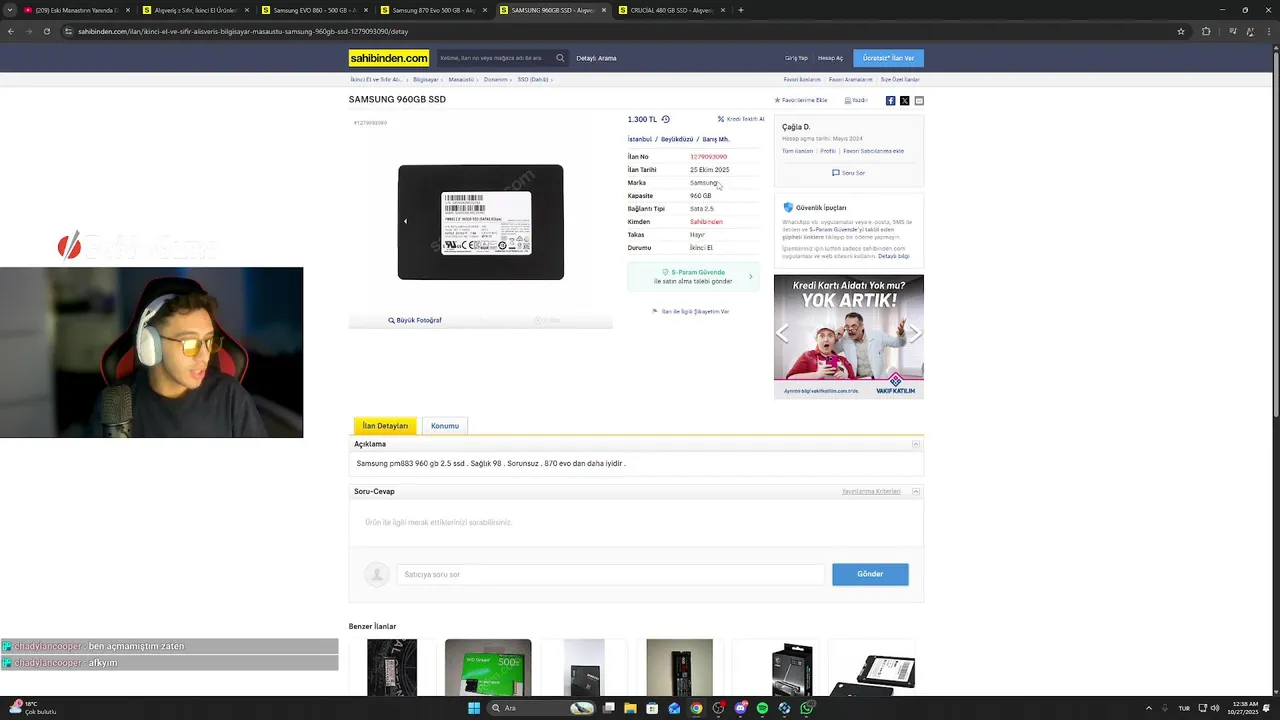
Task: Open Windows Start menu
Action: click(474, 708)
